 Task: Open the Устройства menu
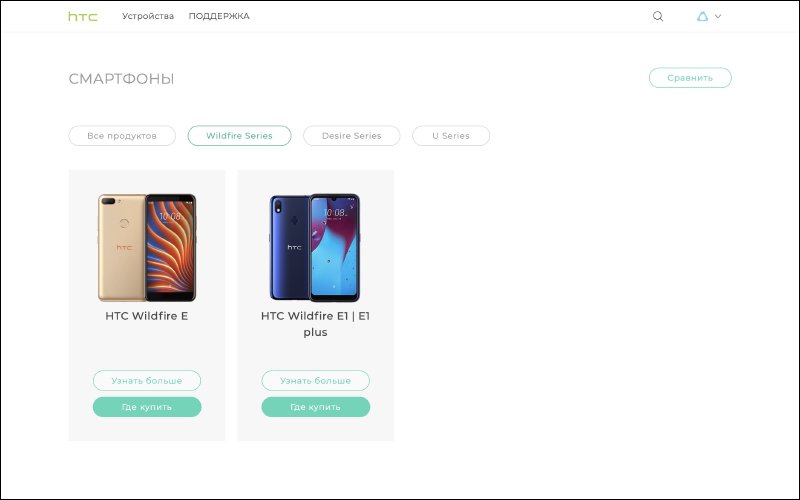(148, 16)
